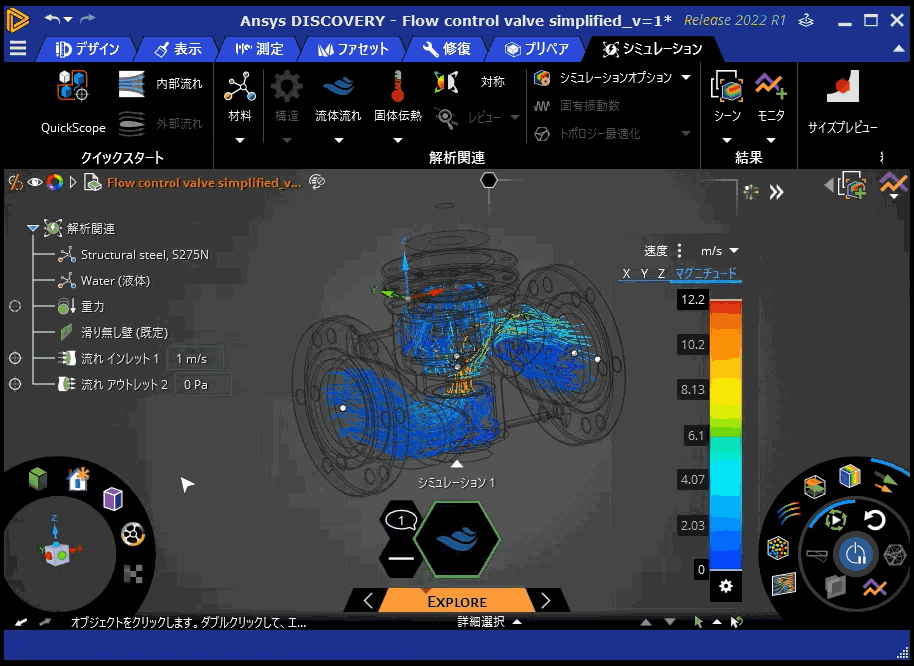This screenshot has width=914, height=666.
Task: Select the 外部流れ external flow option
Action: point(160,124)
